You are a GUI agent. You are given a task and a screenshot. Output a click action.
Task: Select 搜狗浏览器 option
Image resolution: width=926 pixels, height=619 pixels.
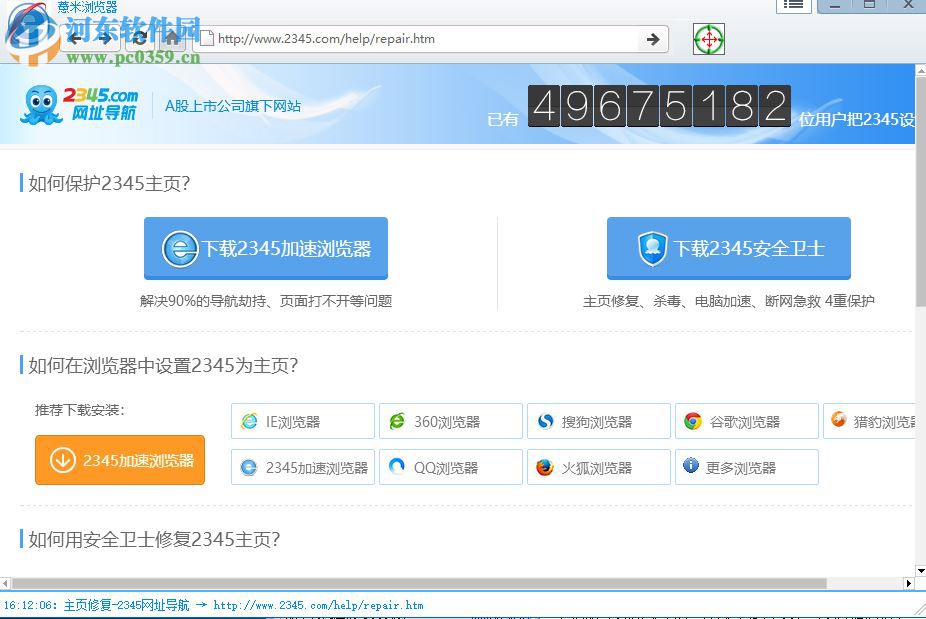(599, 421)
